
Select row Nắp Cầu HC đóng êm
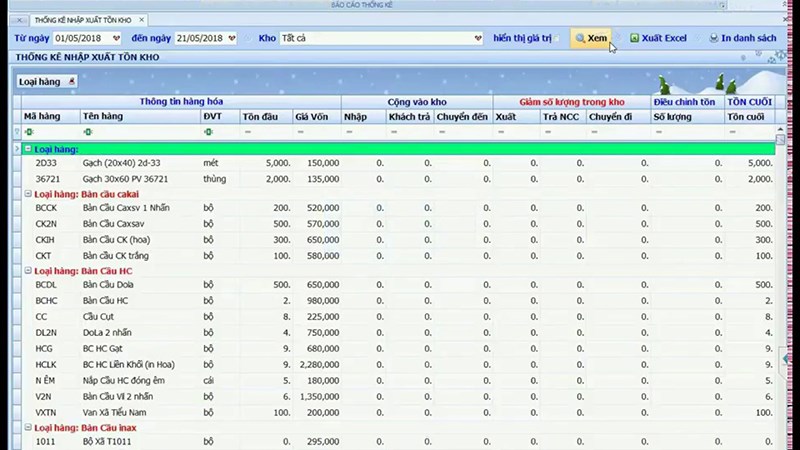pyautogui.click(x=398, y=381)
